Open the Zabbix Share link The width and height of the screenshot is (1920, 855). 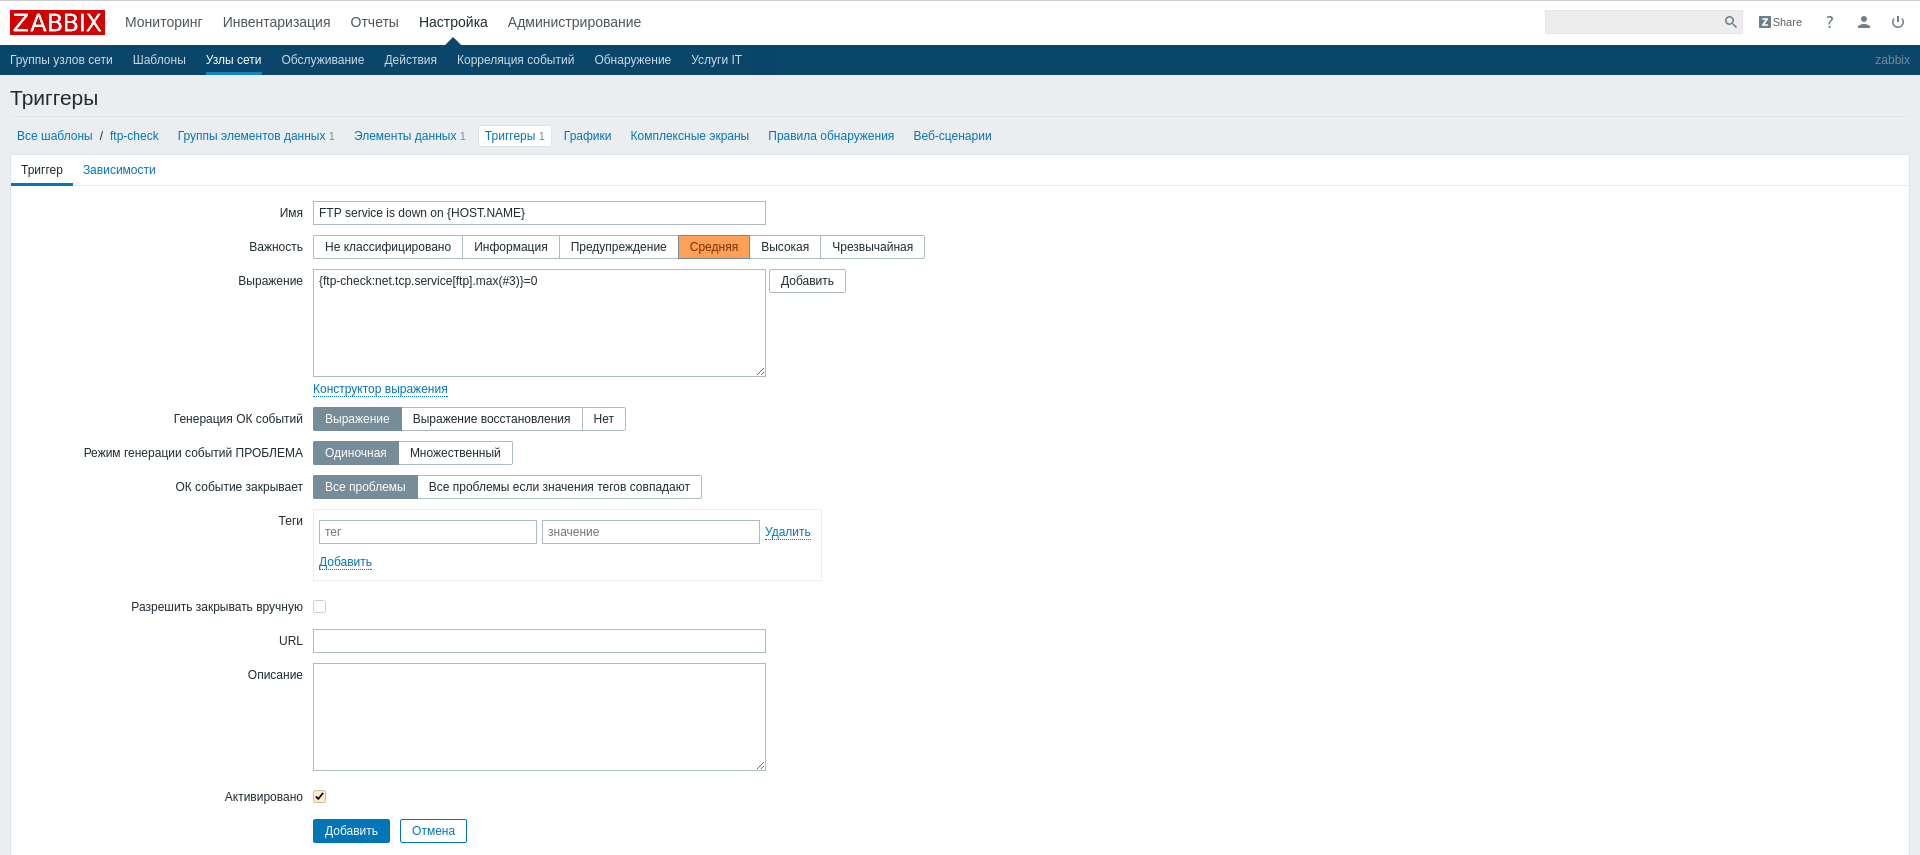click(x=1780, y=22)
